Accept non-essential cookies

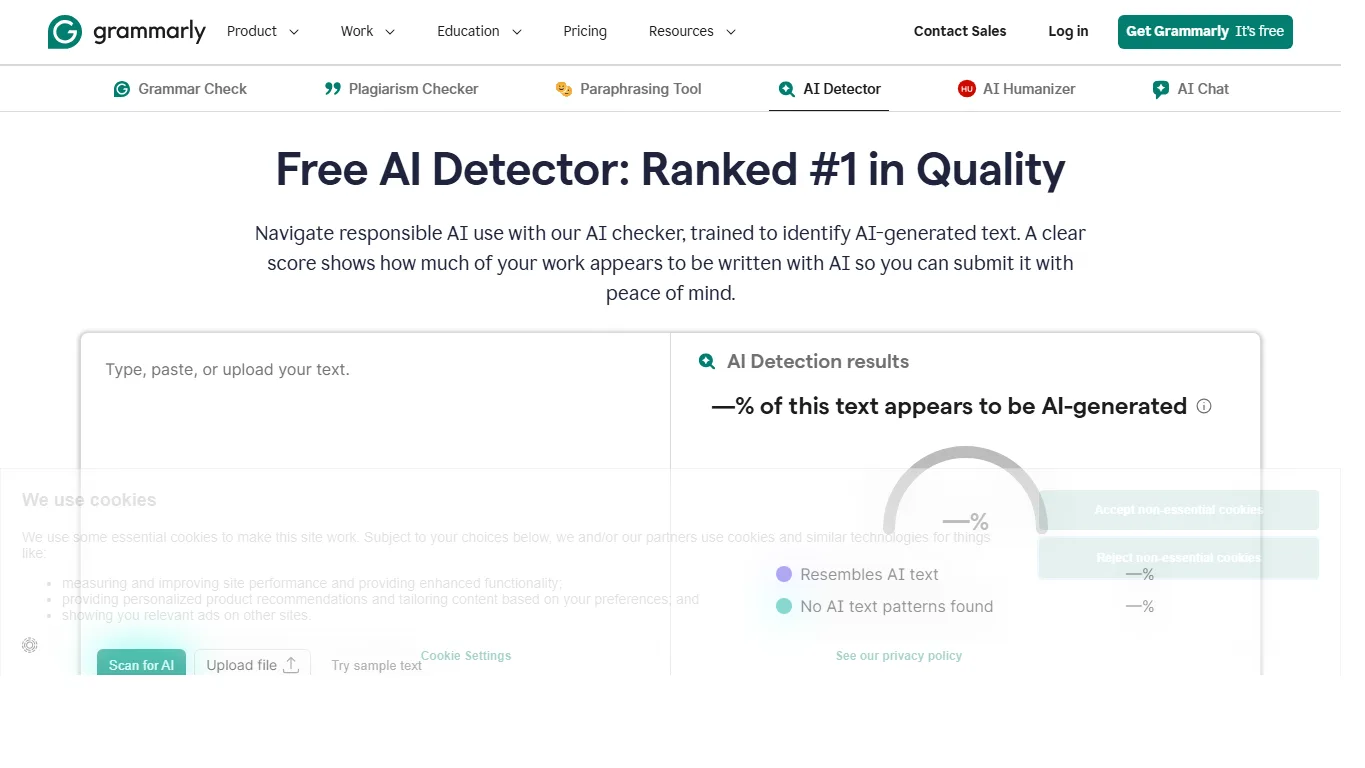click(x=1178, y=510)
